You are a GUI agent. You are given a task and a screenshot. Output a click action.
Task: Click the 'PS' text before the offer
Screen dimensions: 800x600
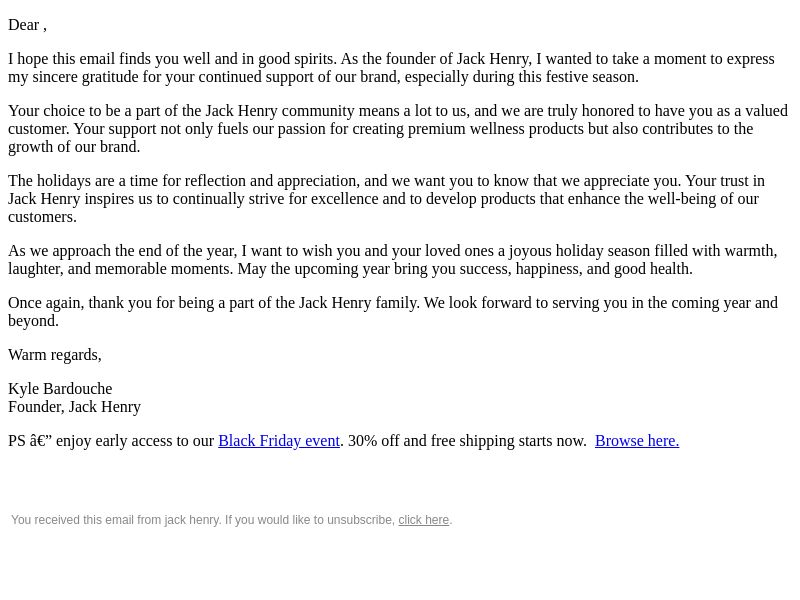tap(17, 441)
